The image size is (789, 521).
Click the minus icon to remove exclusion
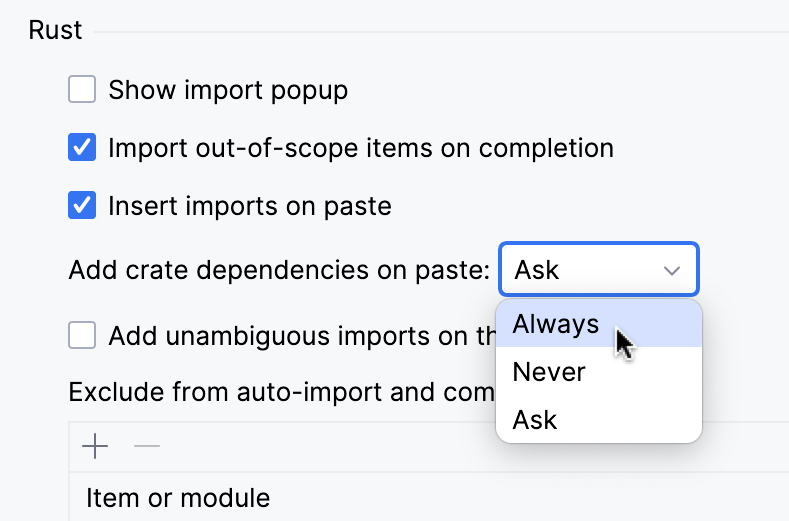pyautogui.click(x=147, y=446)
